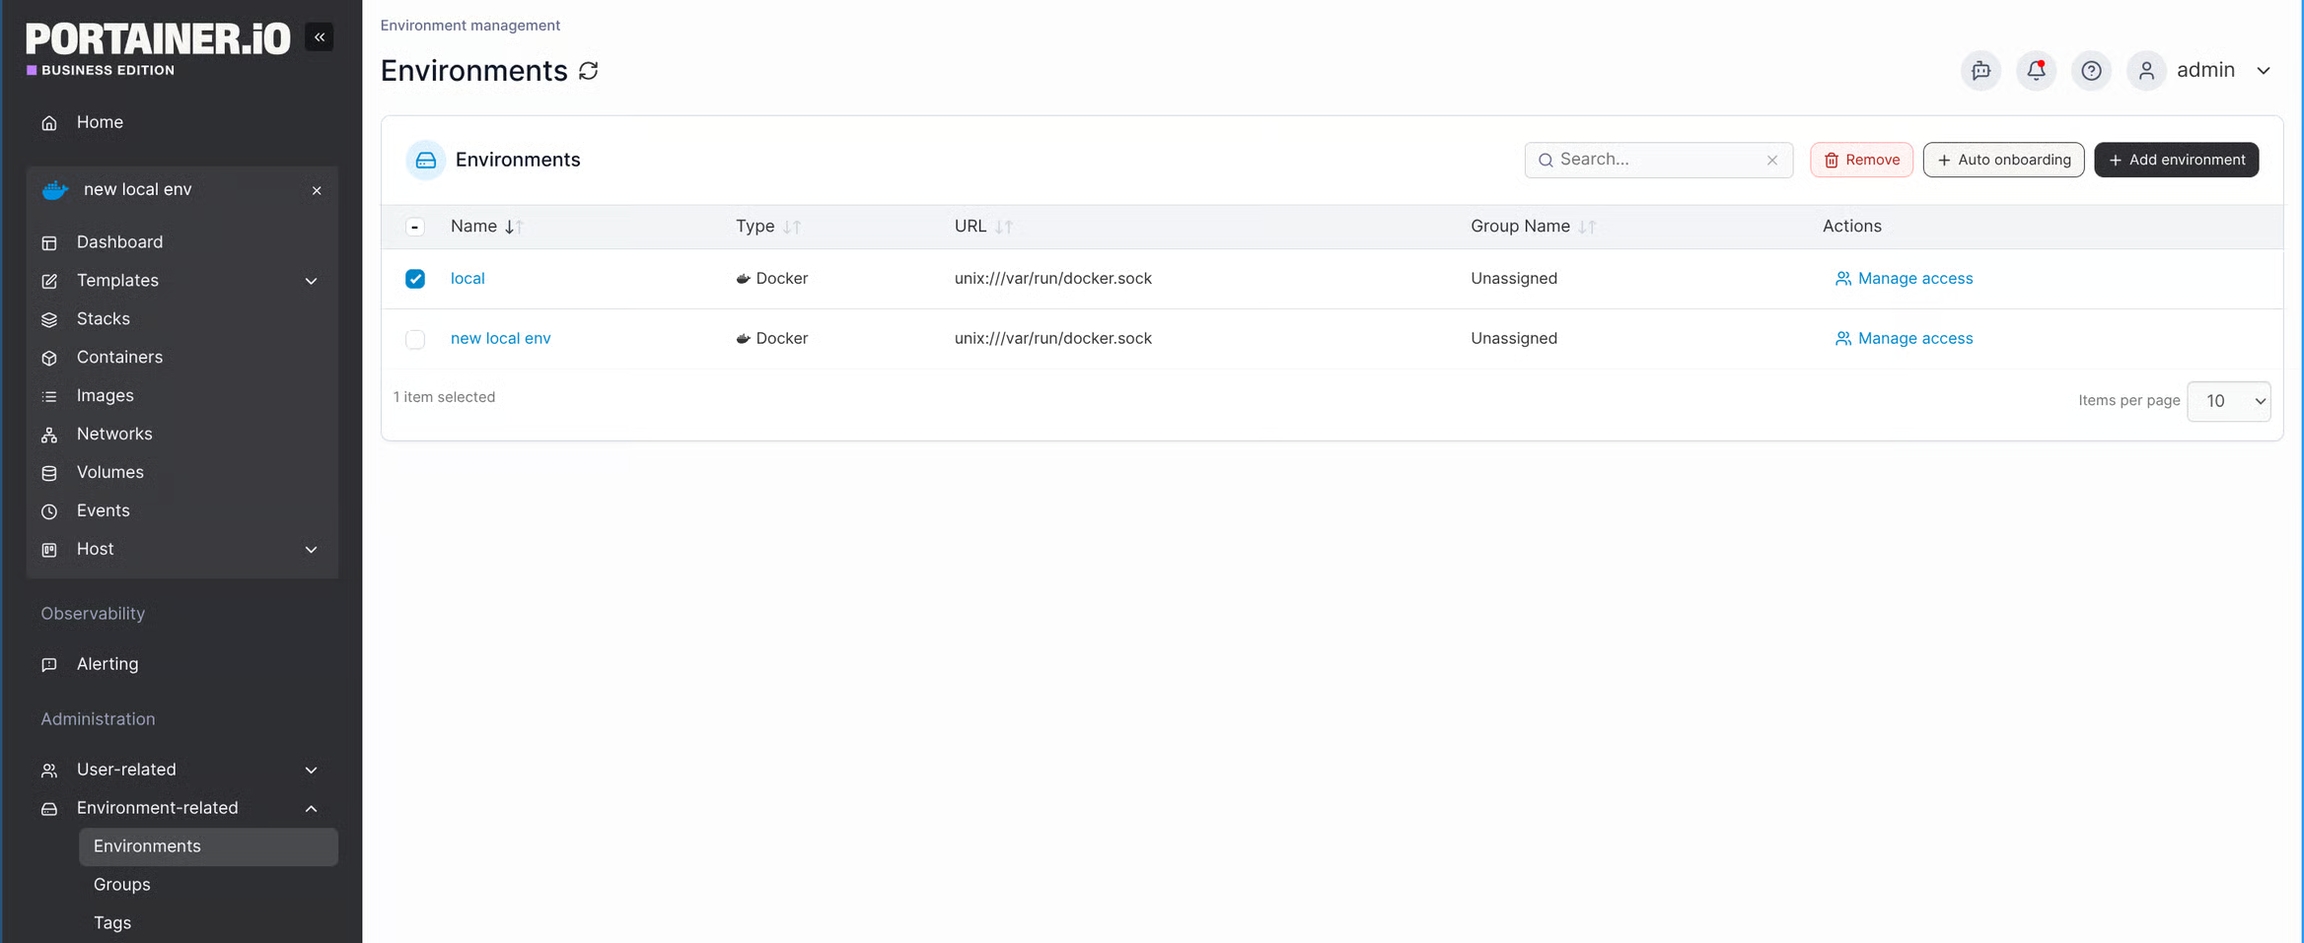
Task: Select the new local env row checkbox
Action: click(x=415, y=339)
